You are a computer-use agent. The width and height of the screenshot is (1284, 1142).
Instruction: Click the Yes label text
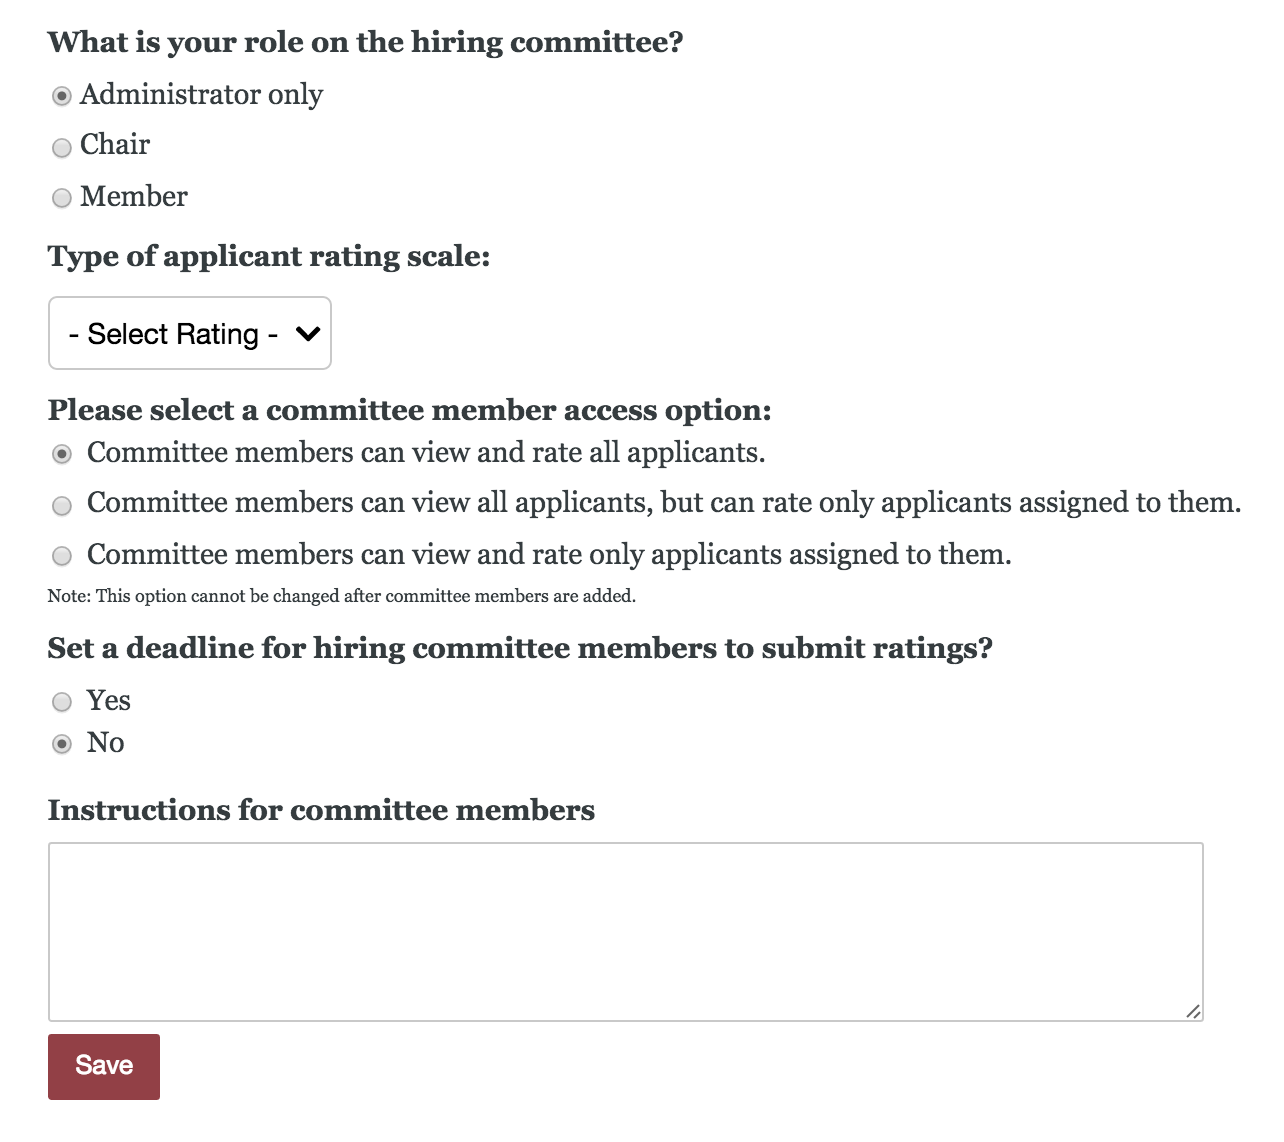click(x=108, y=700)
